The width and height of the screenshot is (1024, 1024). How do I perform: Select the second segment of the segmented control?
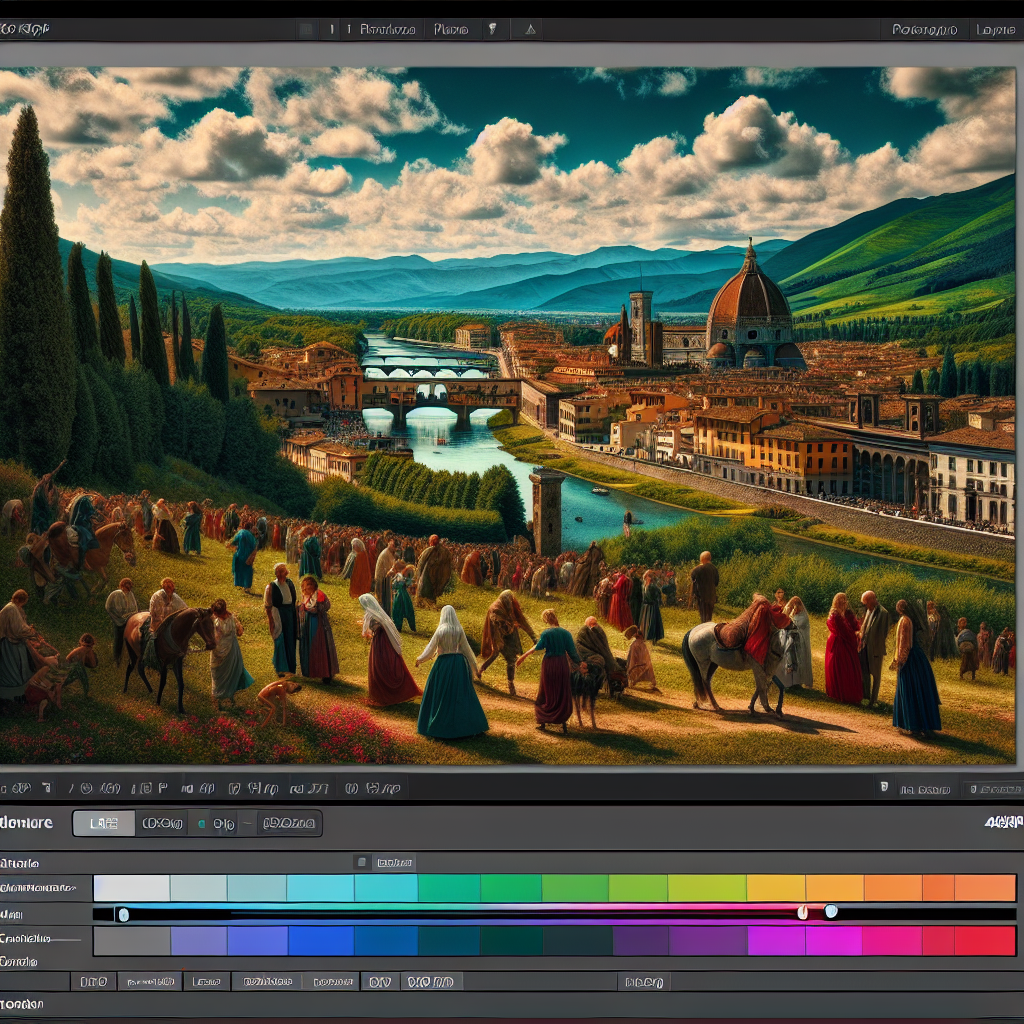(x=162, y=824)
